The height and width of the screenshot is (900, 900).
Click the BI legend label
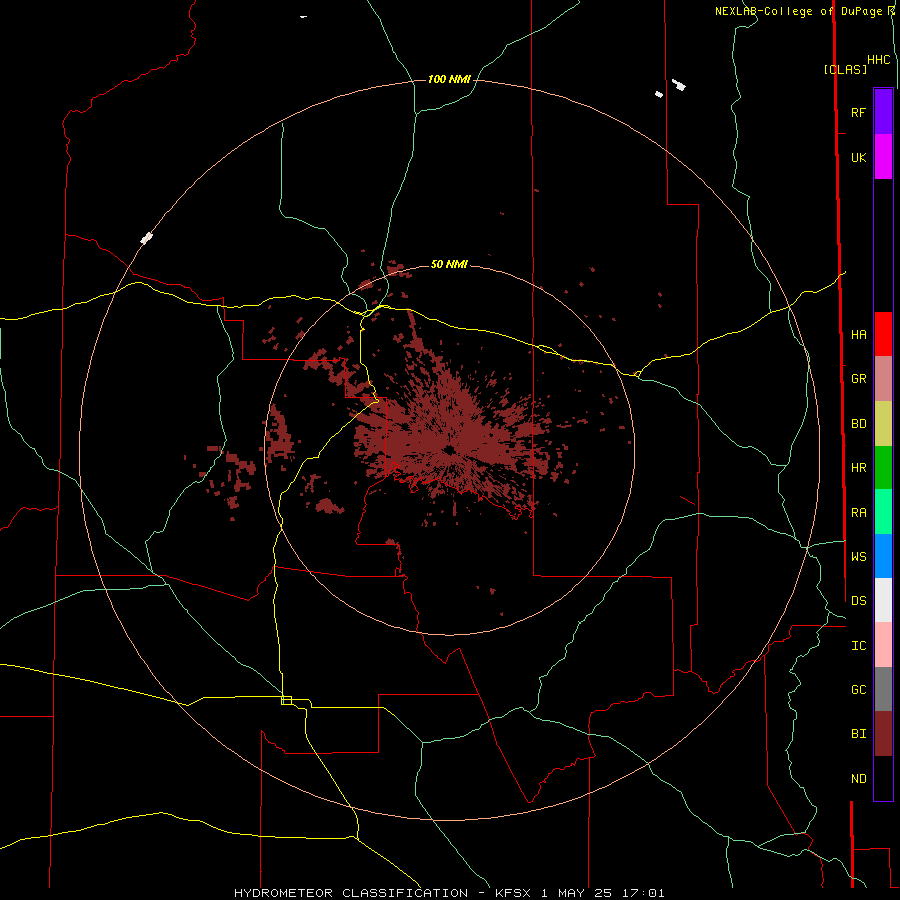click(x=858, y=734)
